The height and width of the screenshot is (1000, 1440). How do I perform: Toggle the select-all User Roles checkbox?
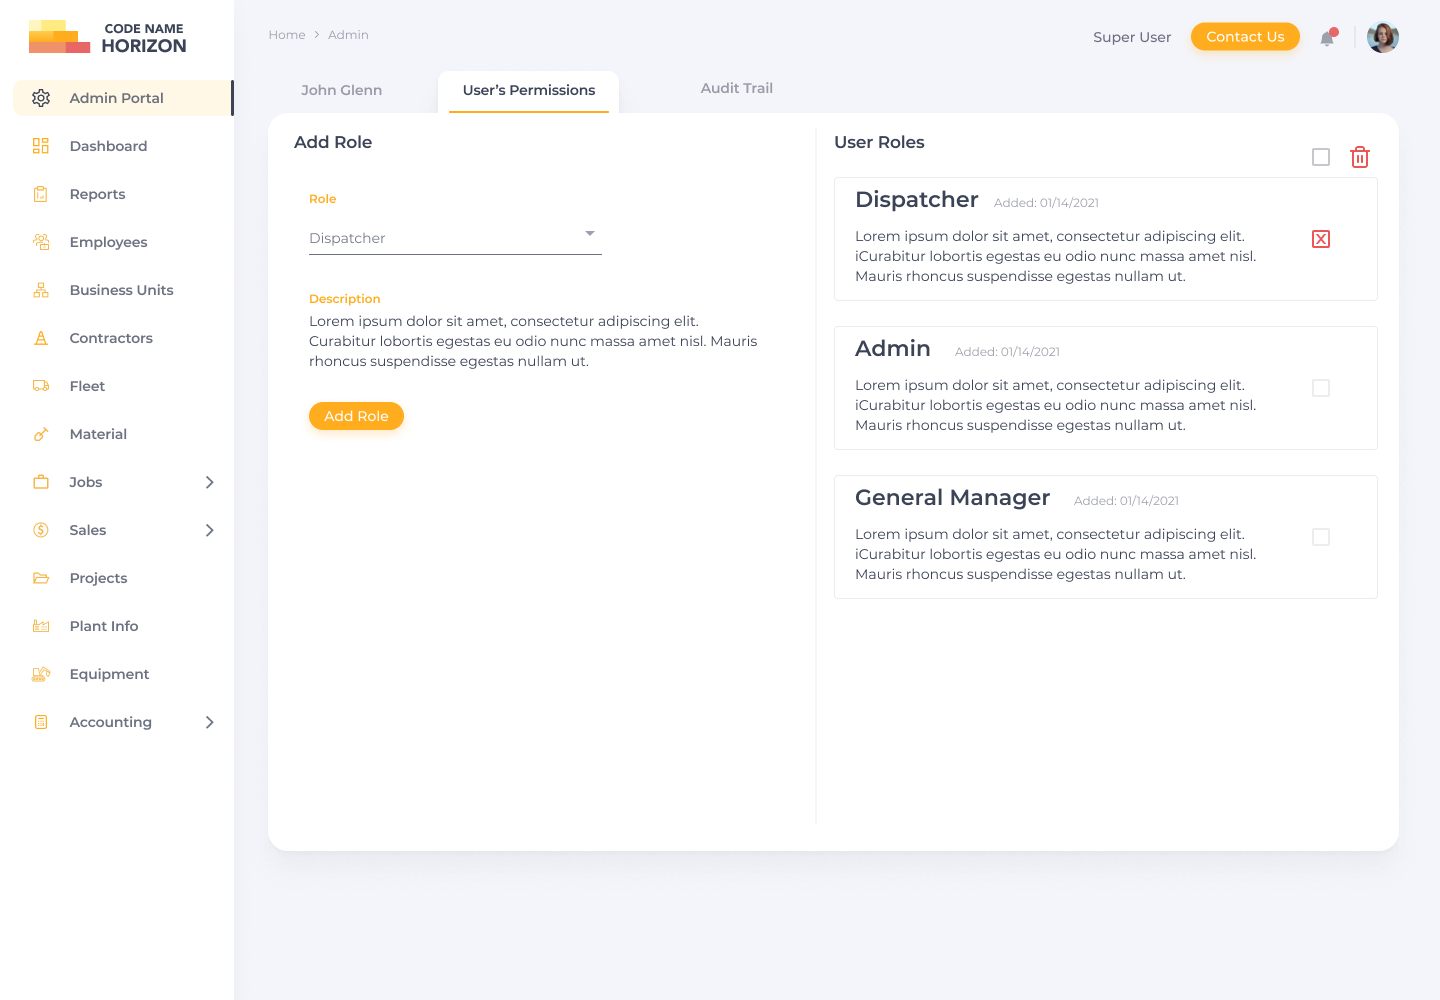[1320, 157]
